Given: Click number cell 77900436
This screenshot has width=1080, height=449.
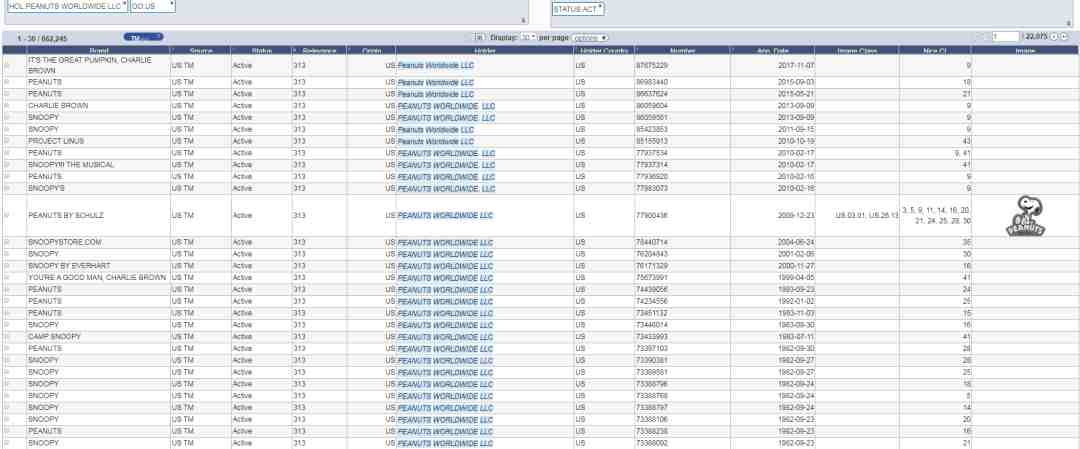Looking at the screenshot, I should pos(652,216).
